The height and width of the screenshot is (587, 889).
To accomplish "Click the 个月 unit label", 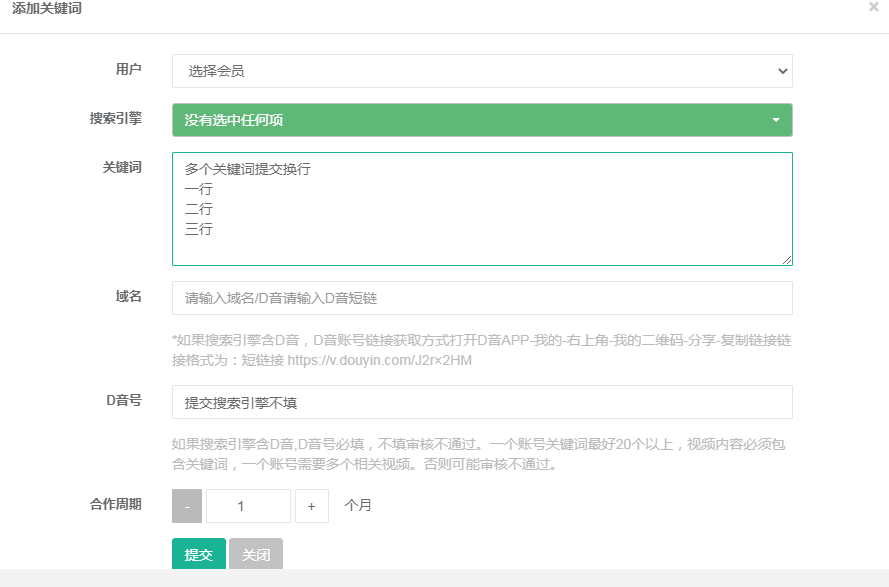I will tap(358, 505).
